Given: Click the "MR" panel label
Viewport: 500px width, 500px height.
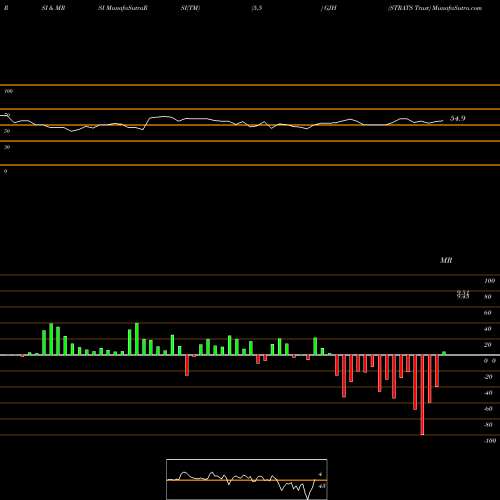Looking at the screenshot, I should (446, 260).
